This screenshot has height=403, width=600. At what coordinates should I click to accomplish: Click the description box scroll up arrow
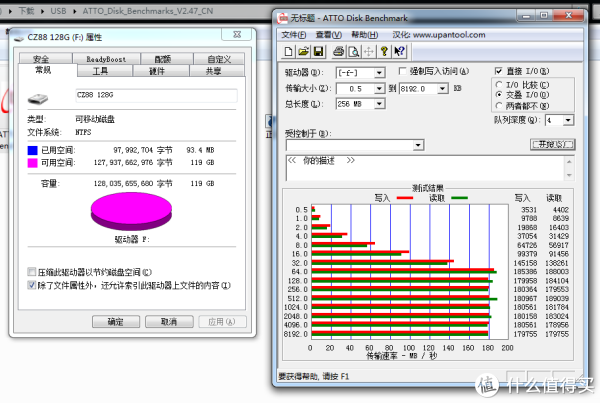(569, 162)
